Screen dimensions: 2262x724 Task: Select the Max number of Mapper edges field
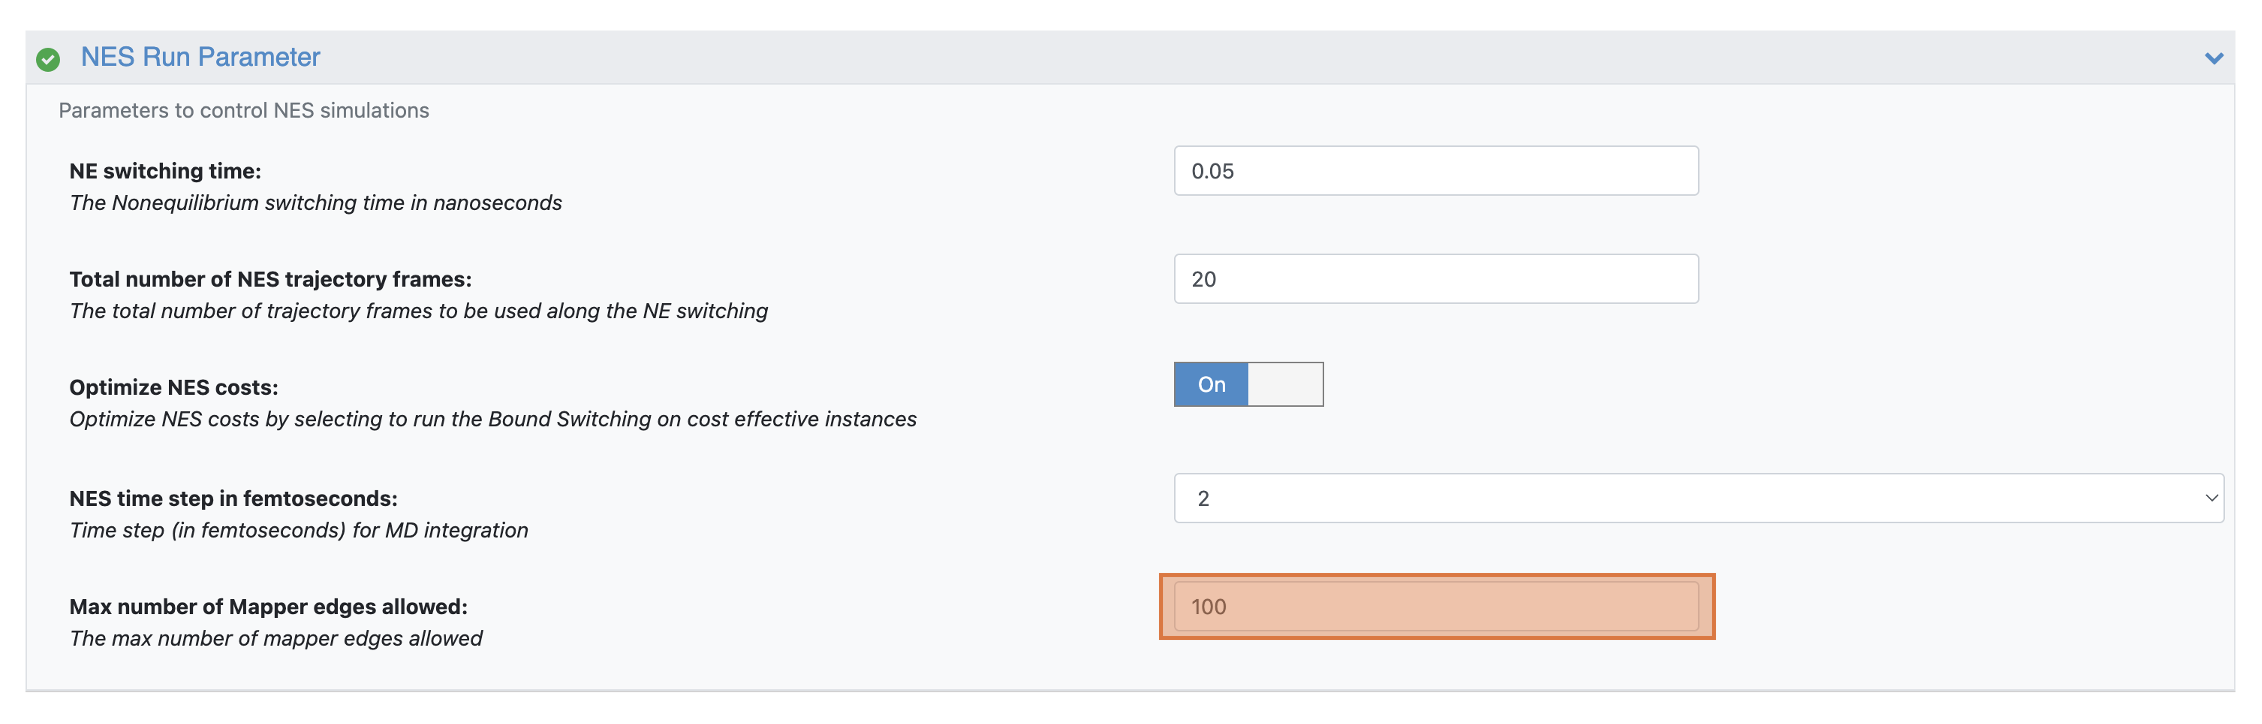(1435, 607)
